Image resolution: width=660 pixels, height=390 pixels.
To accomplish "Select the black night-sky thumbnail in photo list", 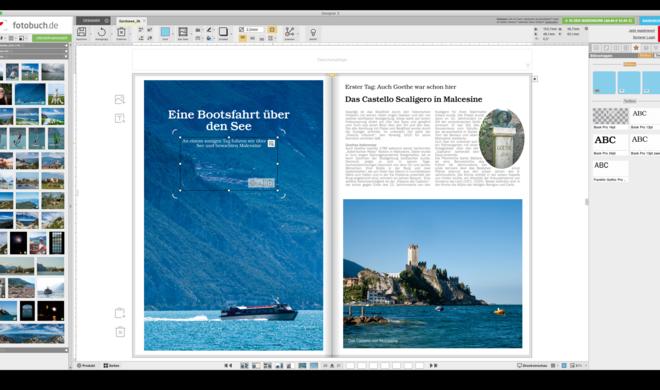I will [x=19, y=243].
